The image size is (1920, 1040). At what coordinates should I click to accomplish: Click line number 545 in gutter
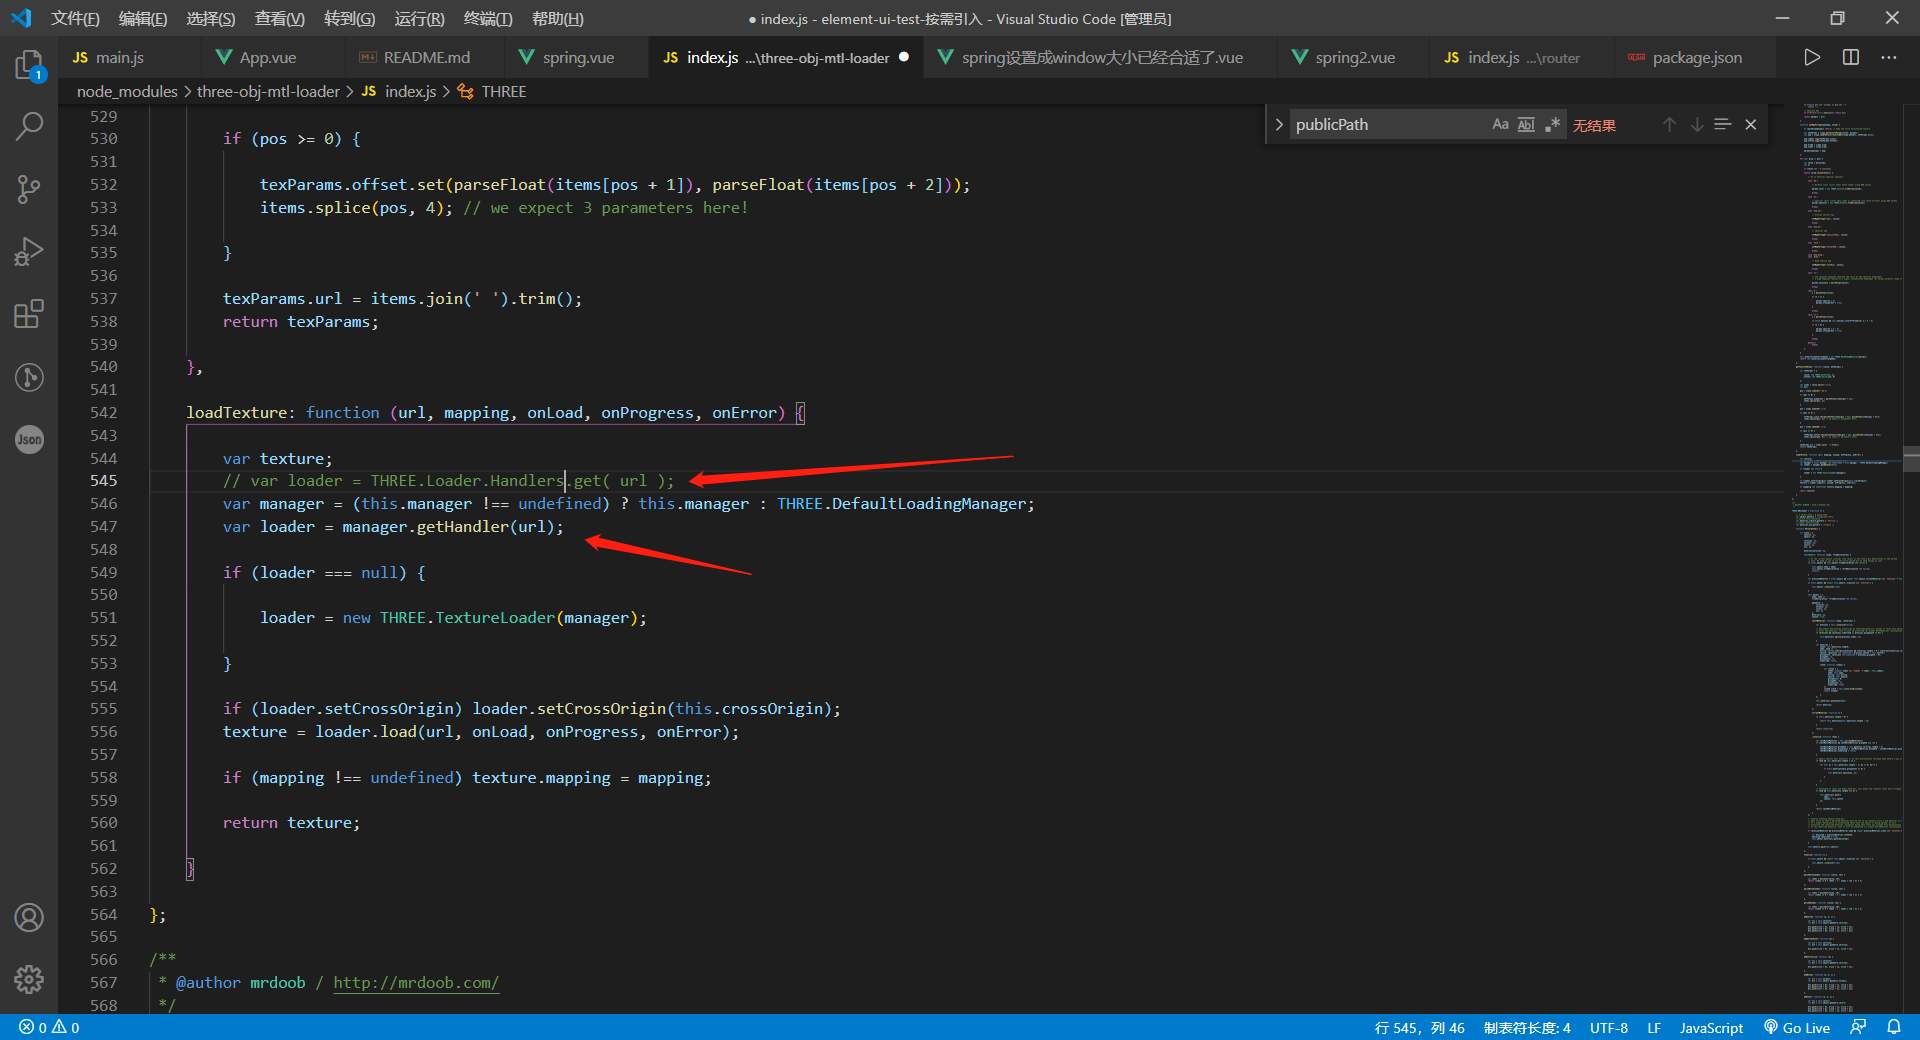104,481
